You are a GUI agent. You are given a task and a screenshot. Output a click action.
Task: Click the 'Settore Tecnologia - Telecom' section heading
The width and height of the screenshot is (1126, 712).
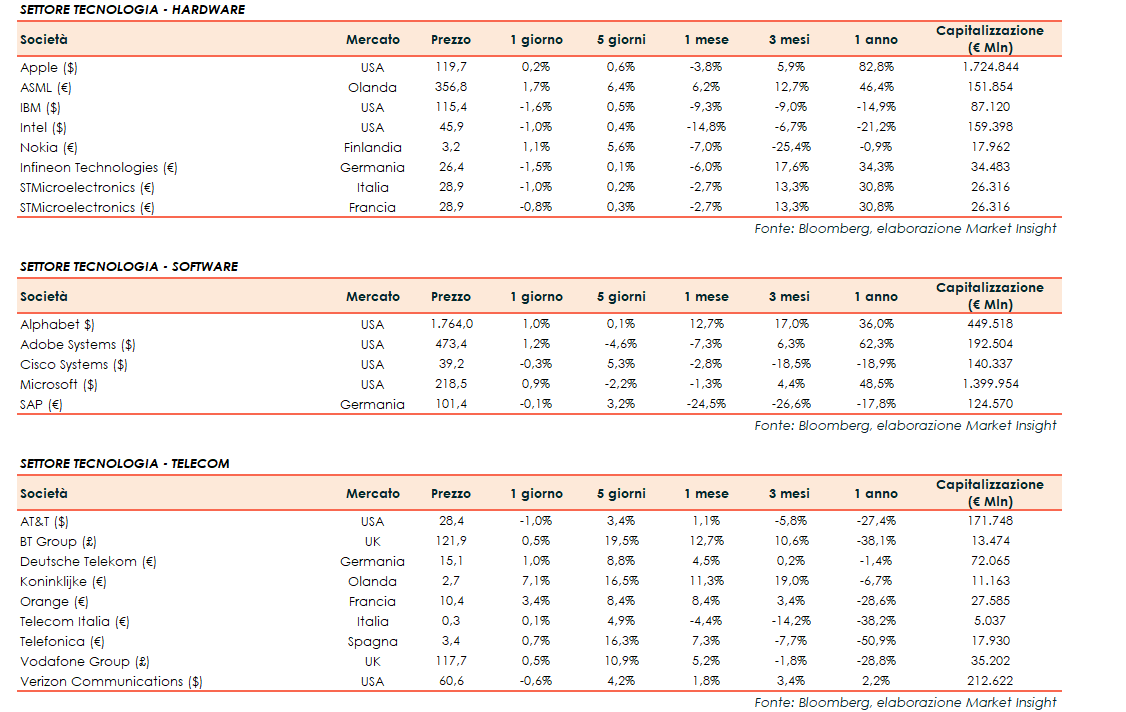point(125,464)
